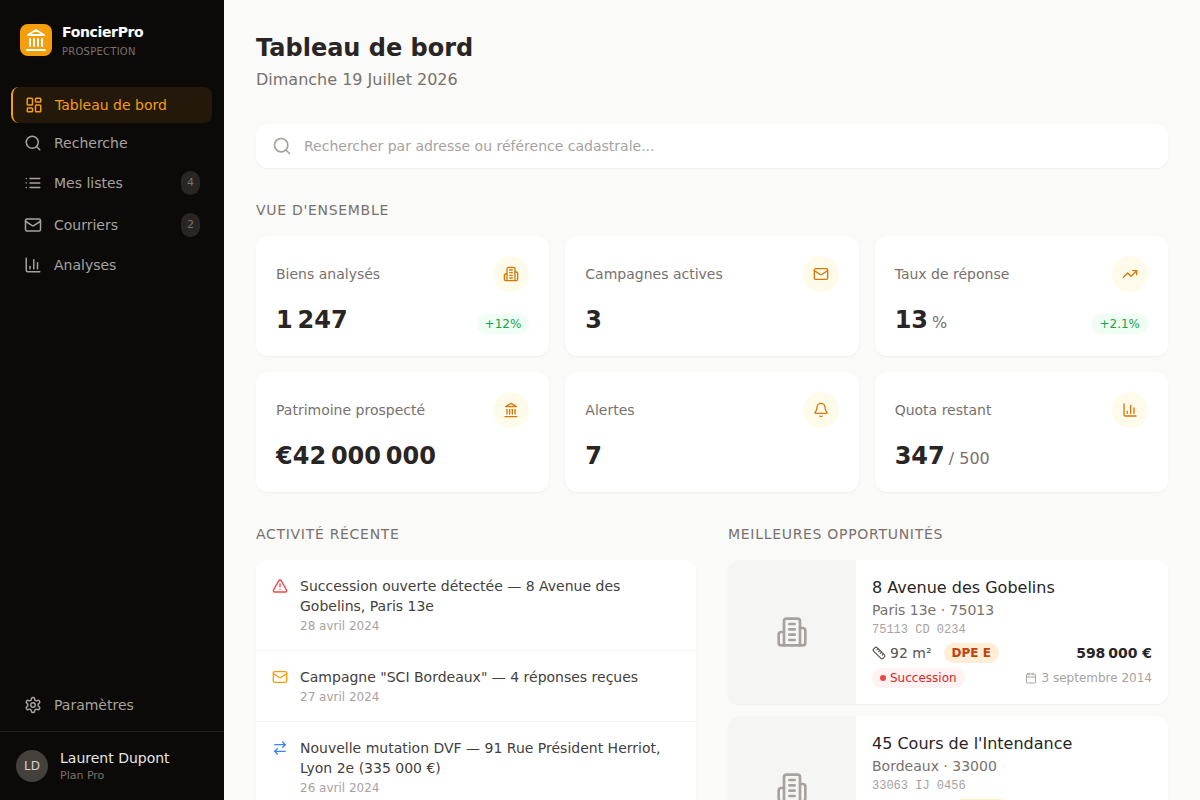Open the Nouvelle mutation DVF activity entry

coord(476,762)
